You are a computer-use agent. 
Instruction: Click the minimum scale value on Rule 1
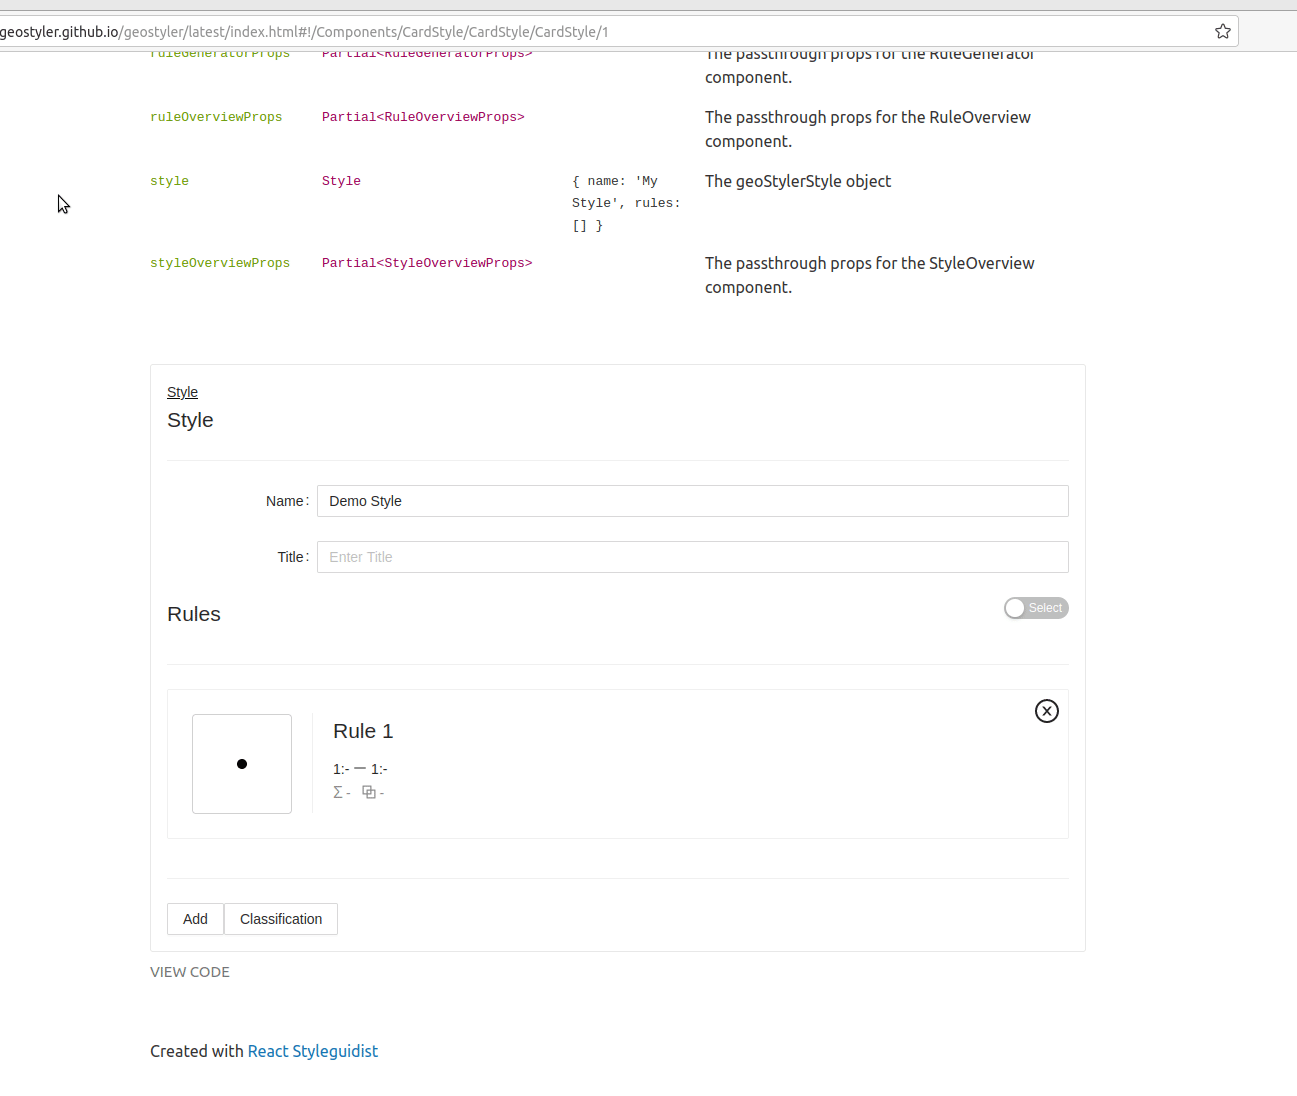(x=342, y=769)
